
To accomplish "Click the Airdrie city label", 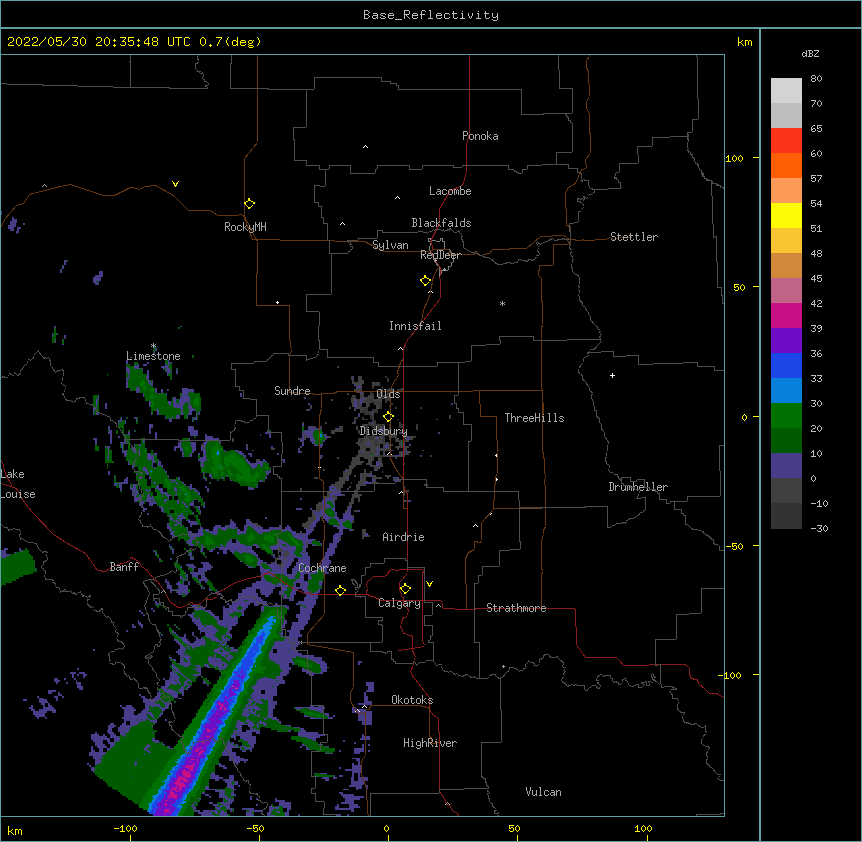I will [403, 537].
